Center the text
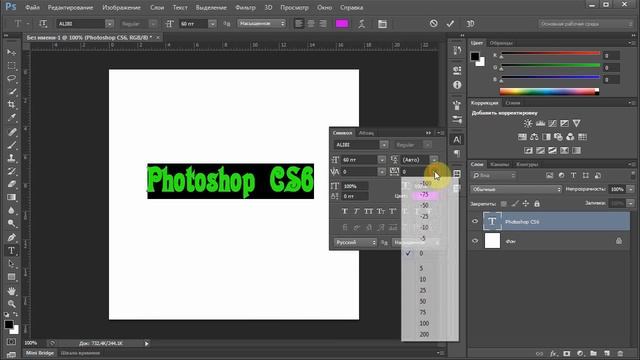The image size is (640, 360). 311,24
